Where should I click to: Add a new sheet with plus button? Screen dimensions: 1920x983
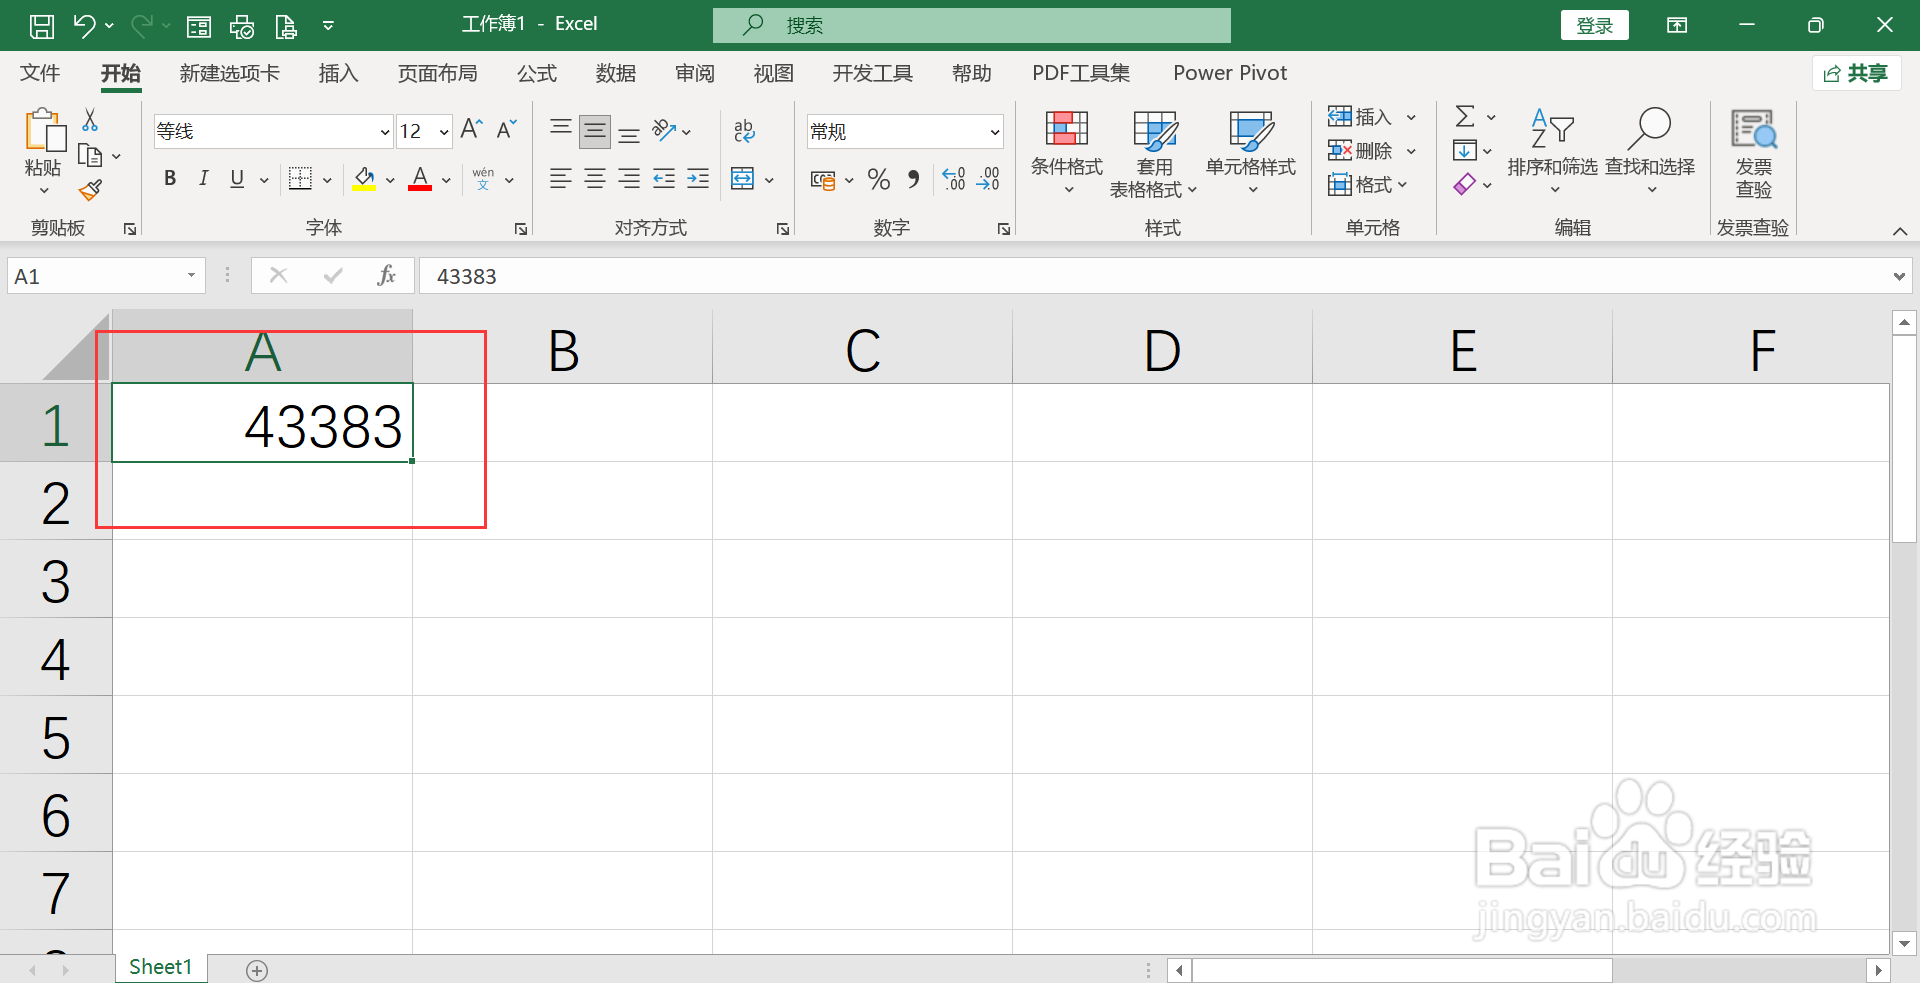257,970
